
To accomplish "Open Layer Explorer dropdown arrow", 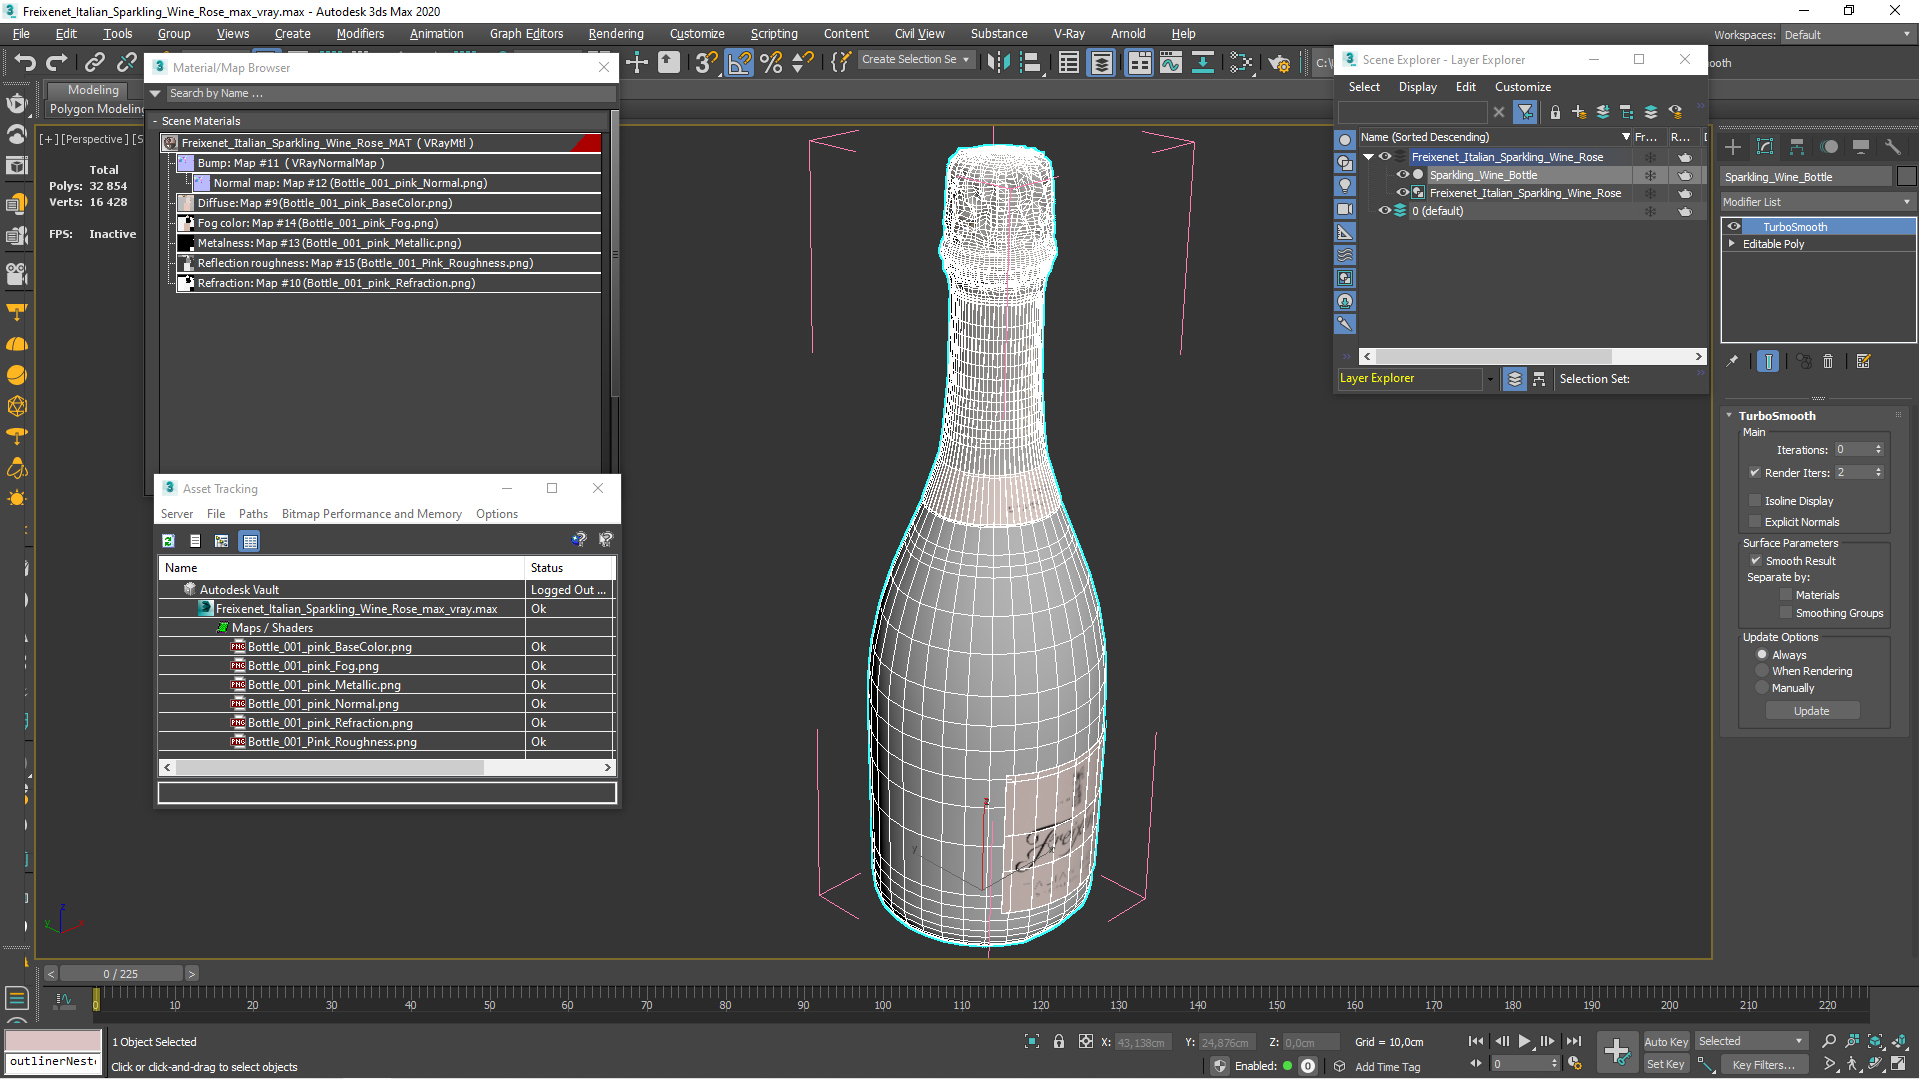I will click(x=1490, y=379).
